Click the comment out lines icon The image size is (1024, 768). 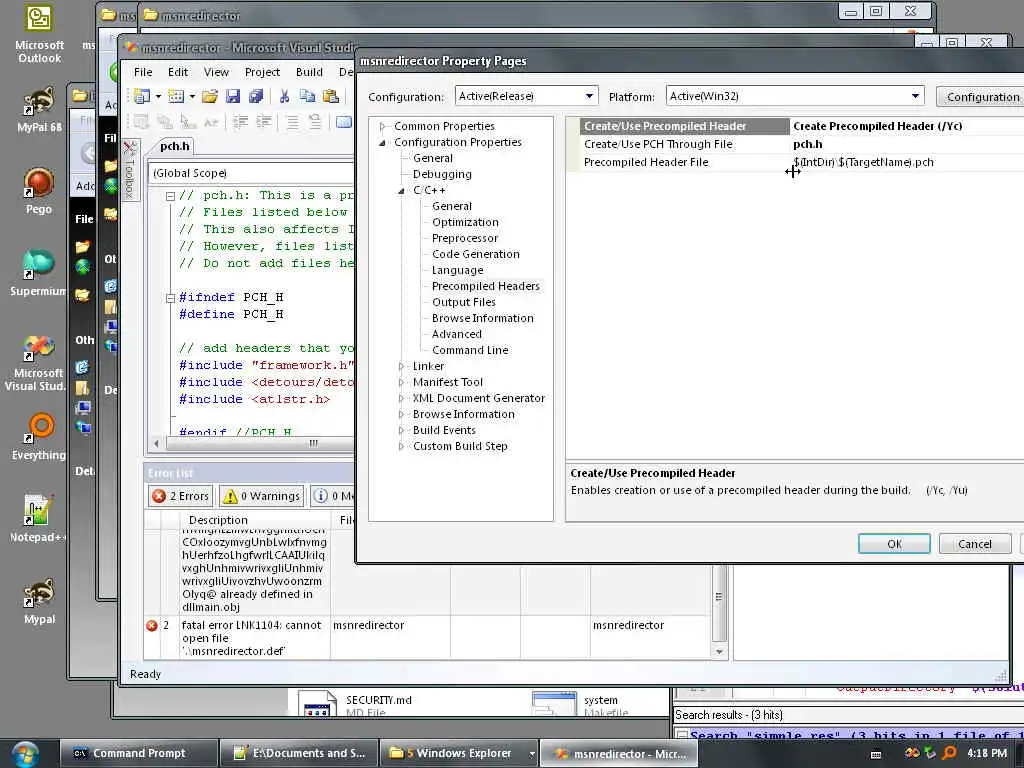[x=292, y=121]
